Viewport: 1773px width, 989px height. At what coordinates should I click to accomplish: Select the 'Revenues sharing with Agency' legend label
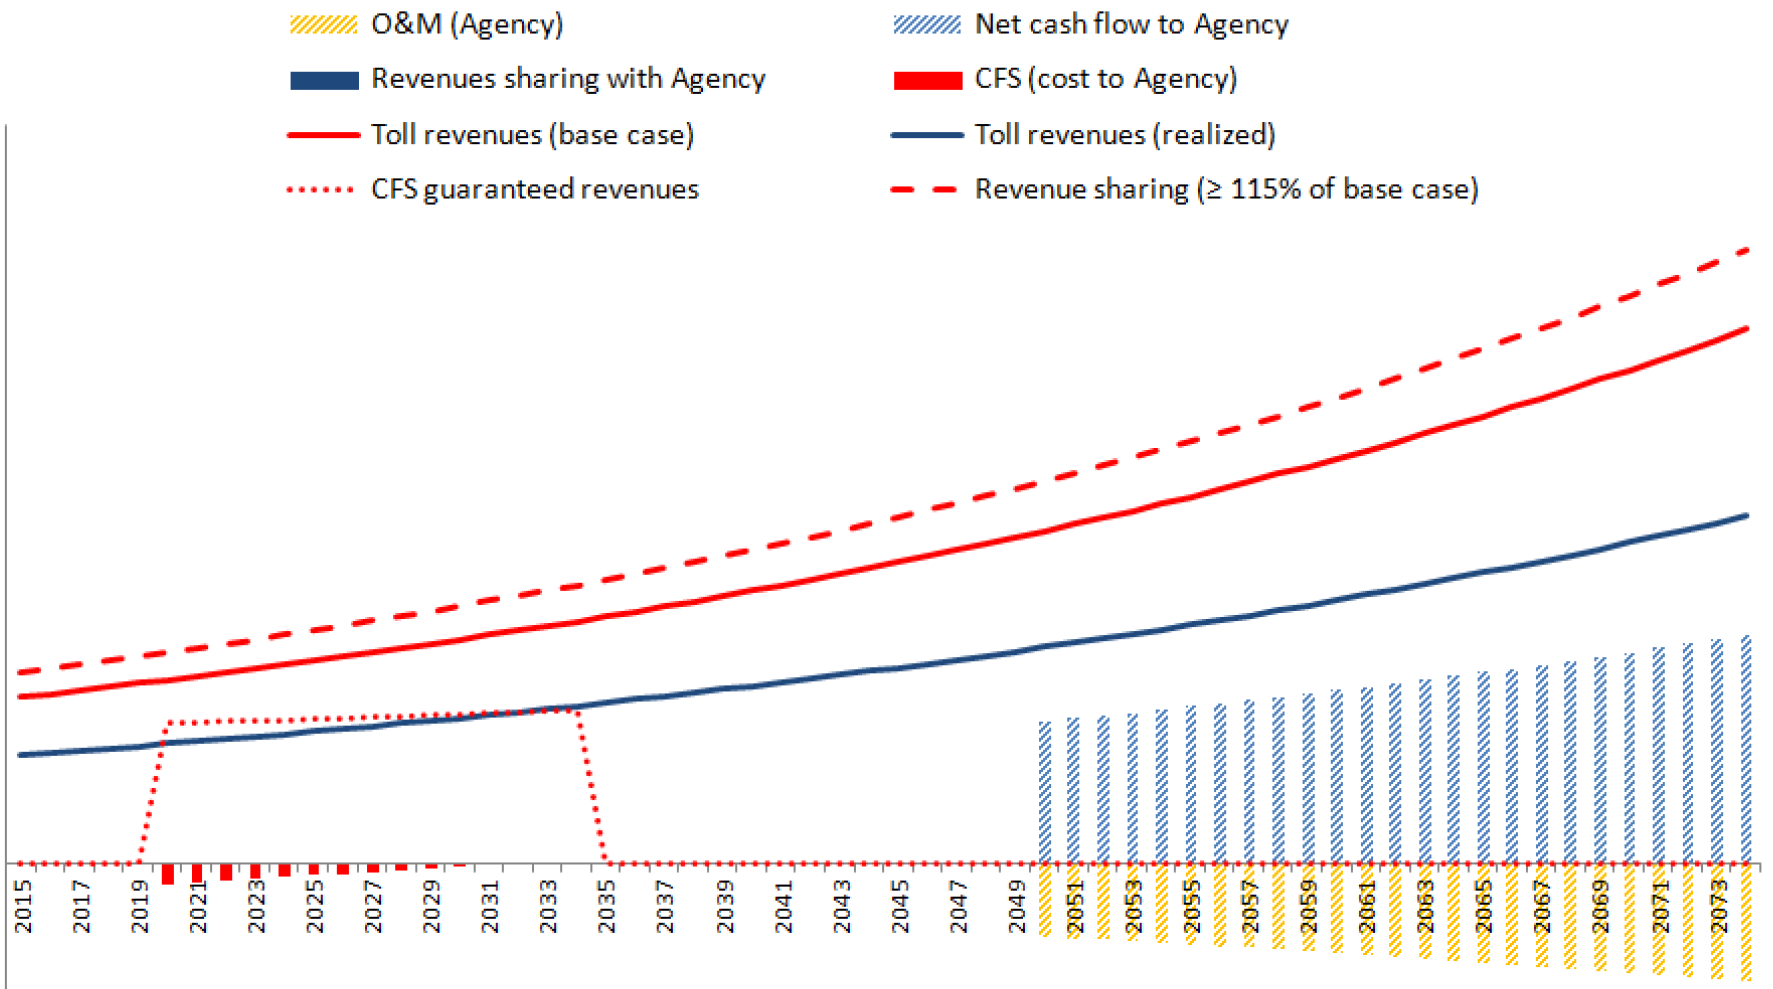568,79
